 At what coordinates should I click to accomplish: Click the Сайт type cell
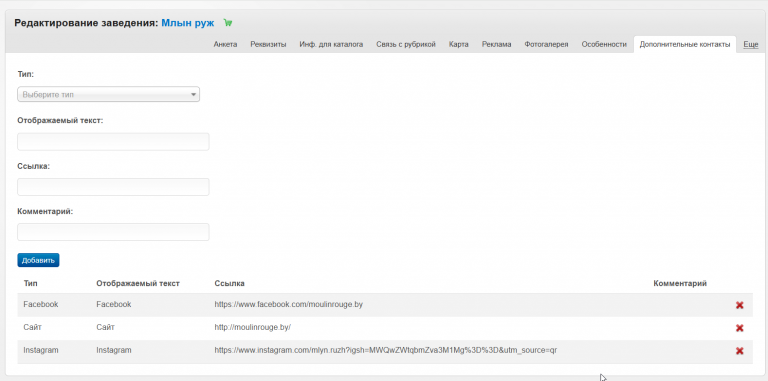click(x=32, y=327)
